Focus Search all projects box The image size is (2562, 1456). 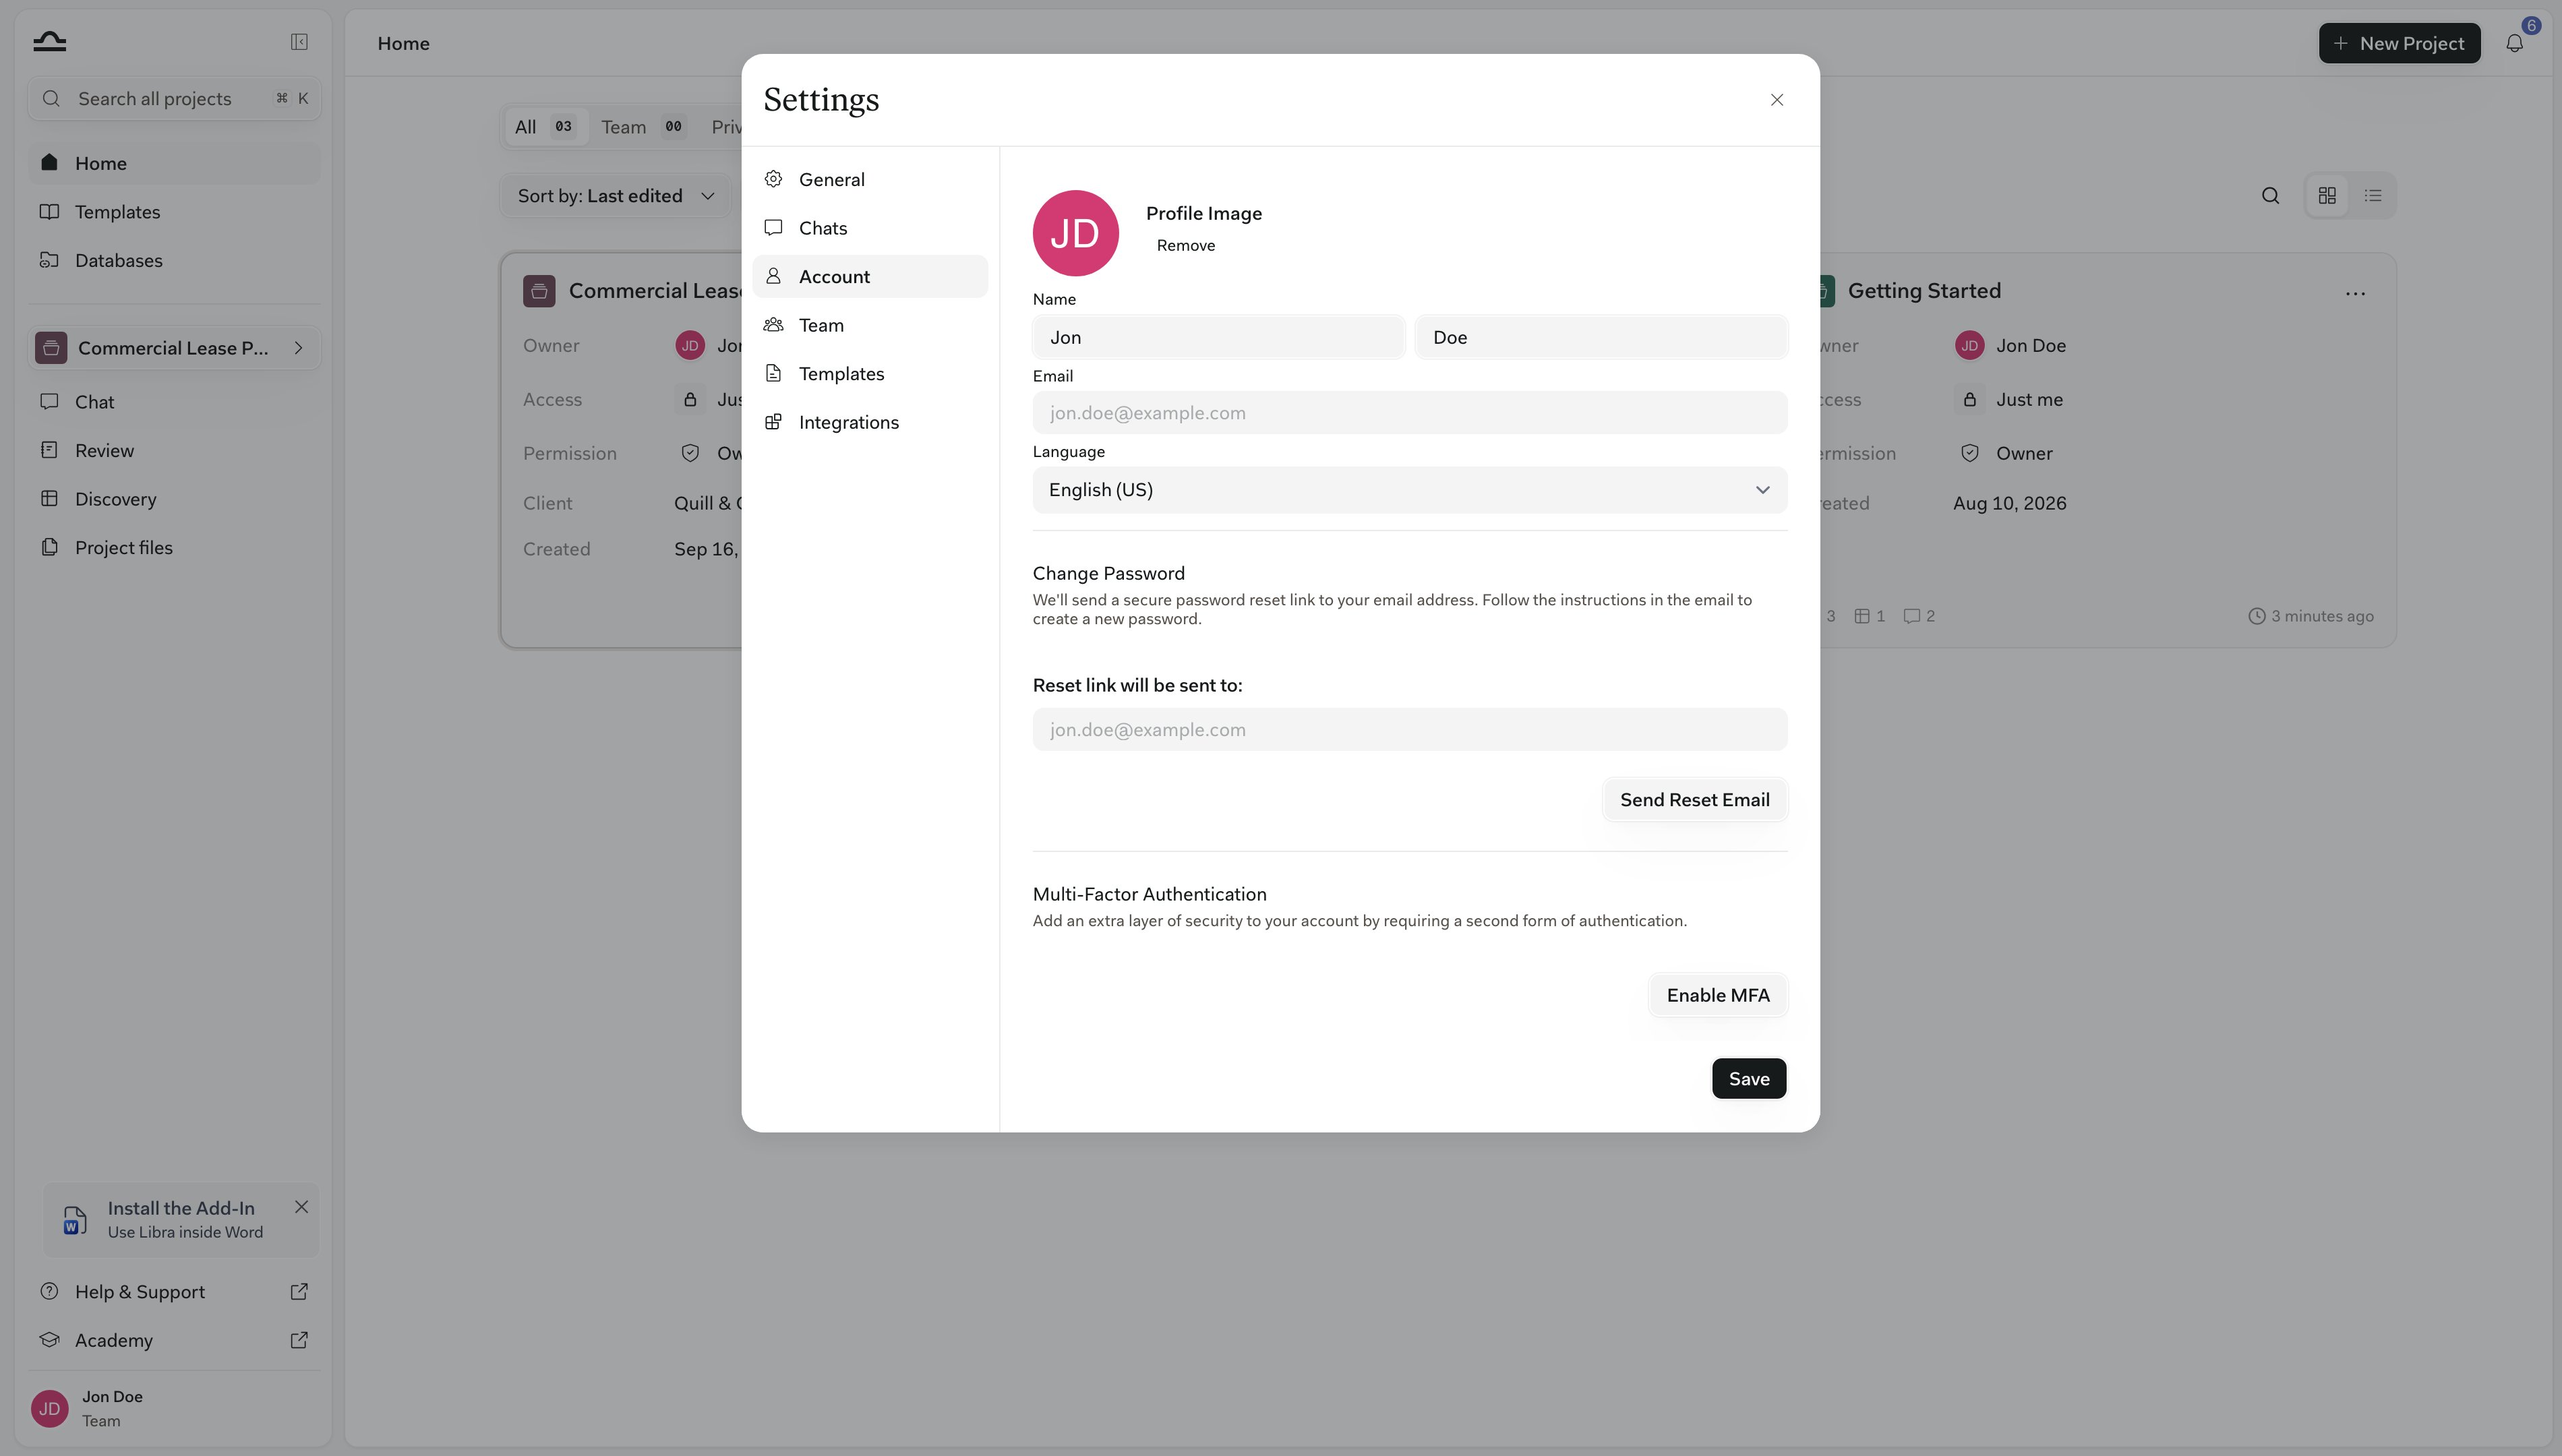(174, 99)
